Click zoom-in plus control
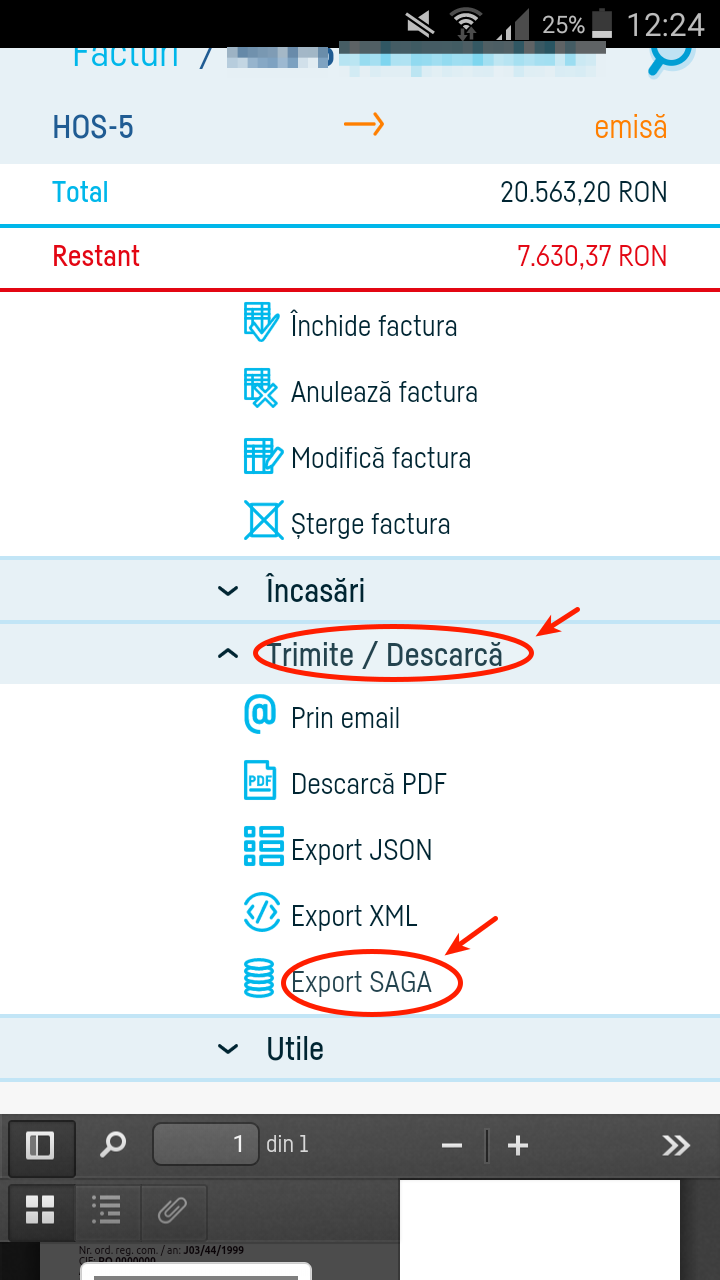The image size is (720, 1280). (517, 1146)
